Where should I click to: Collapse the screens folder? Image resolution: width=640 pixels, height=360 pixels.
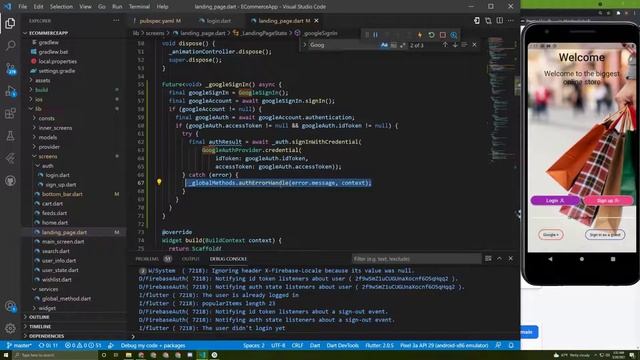pyautogui.click(x=48, y=156)
